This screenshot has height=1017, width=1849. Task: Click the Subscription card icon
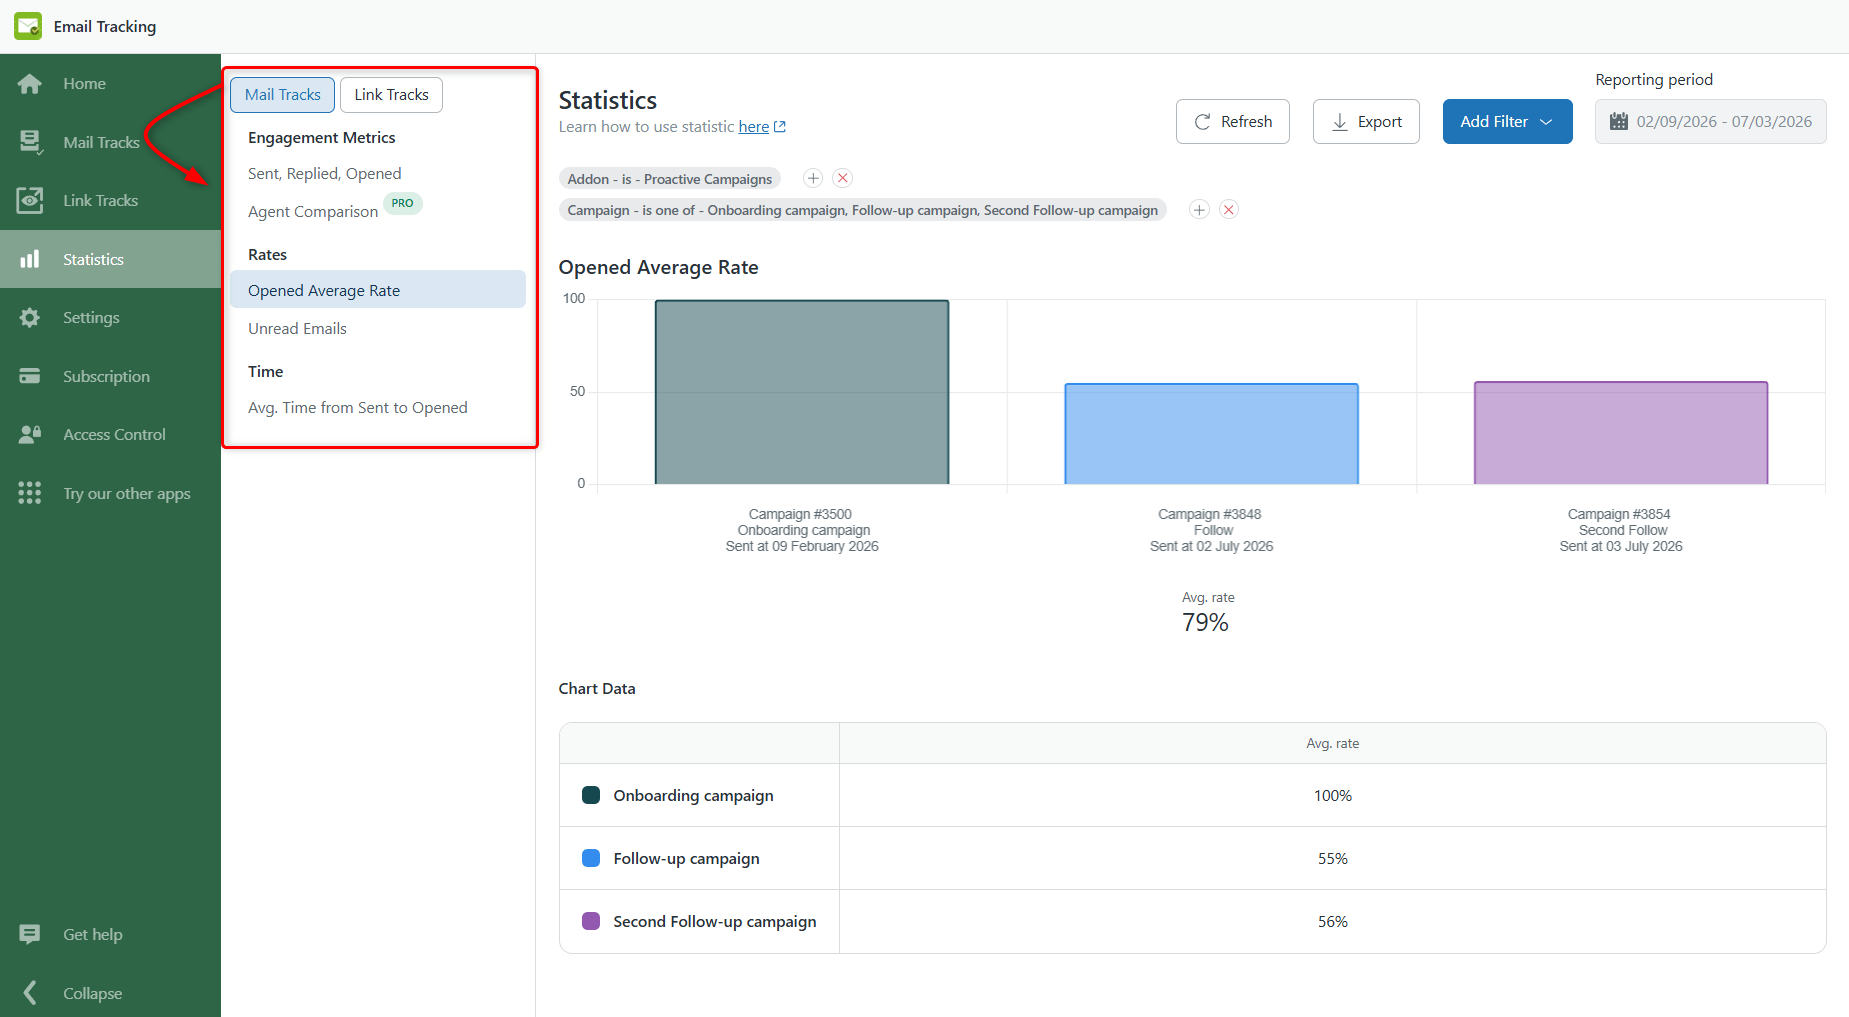tap(30, 376)
